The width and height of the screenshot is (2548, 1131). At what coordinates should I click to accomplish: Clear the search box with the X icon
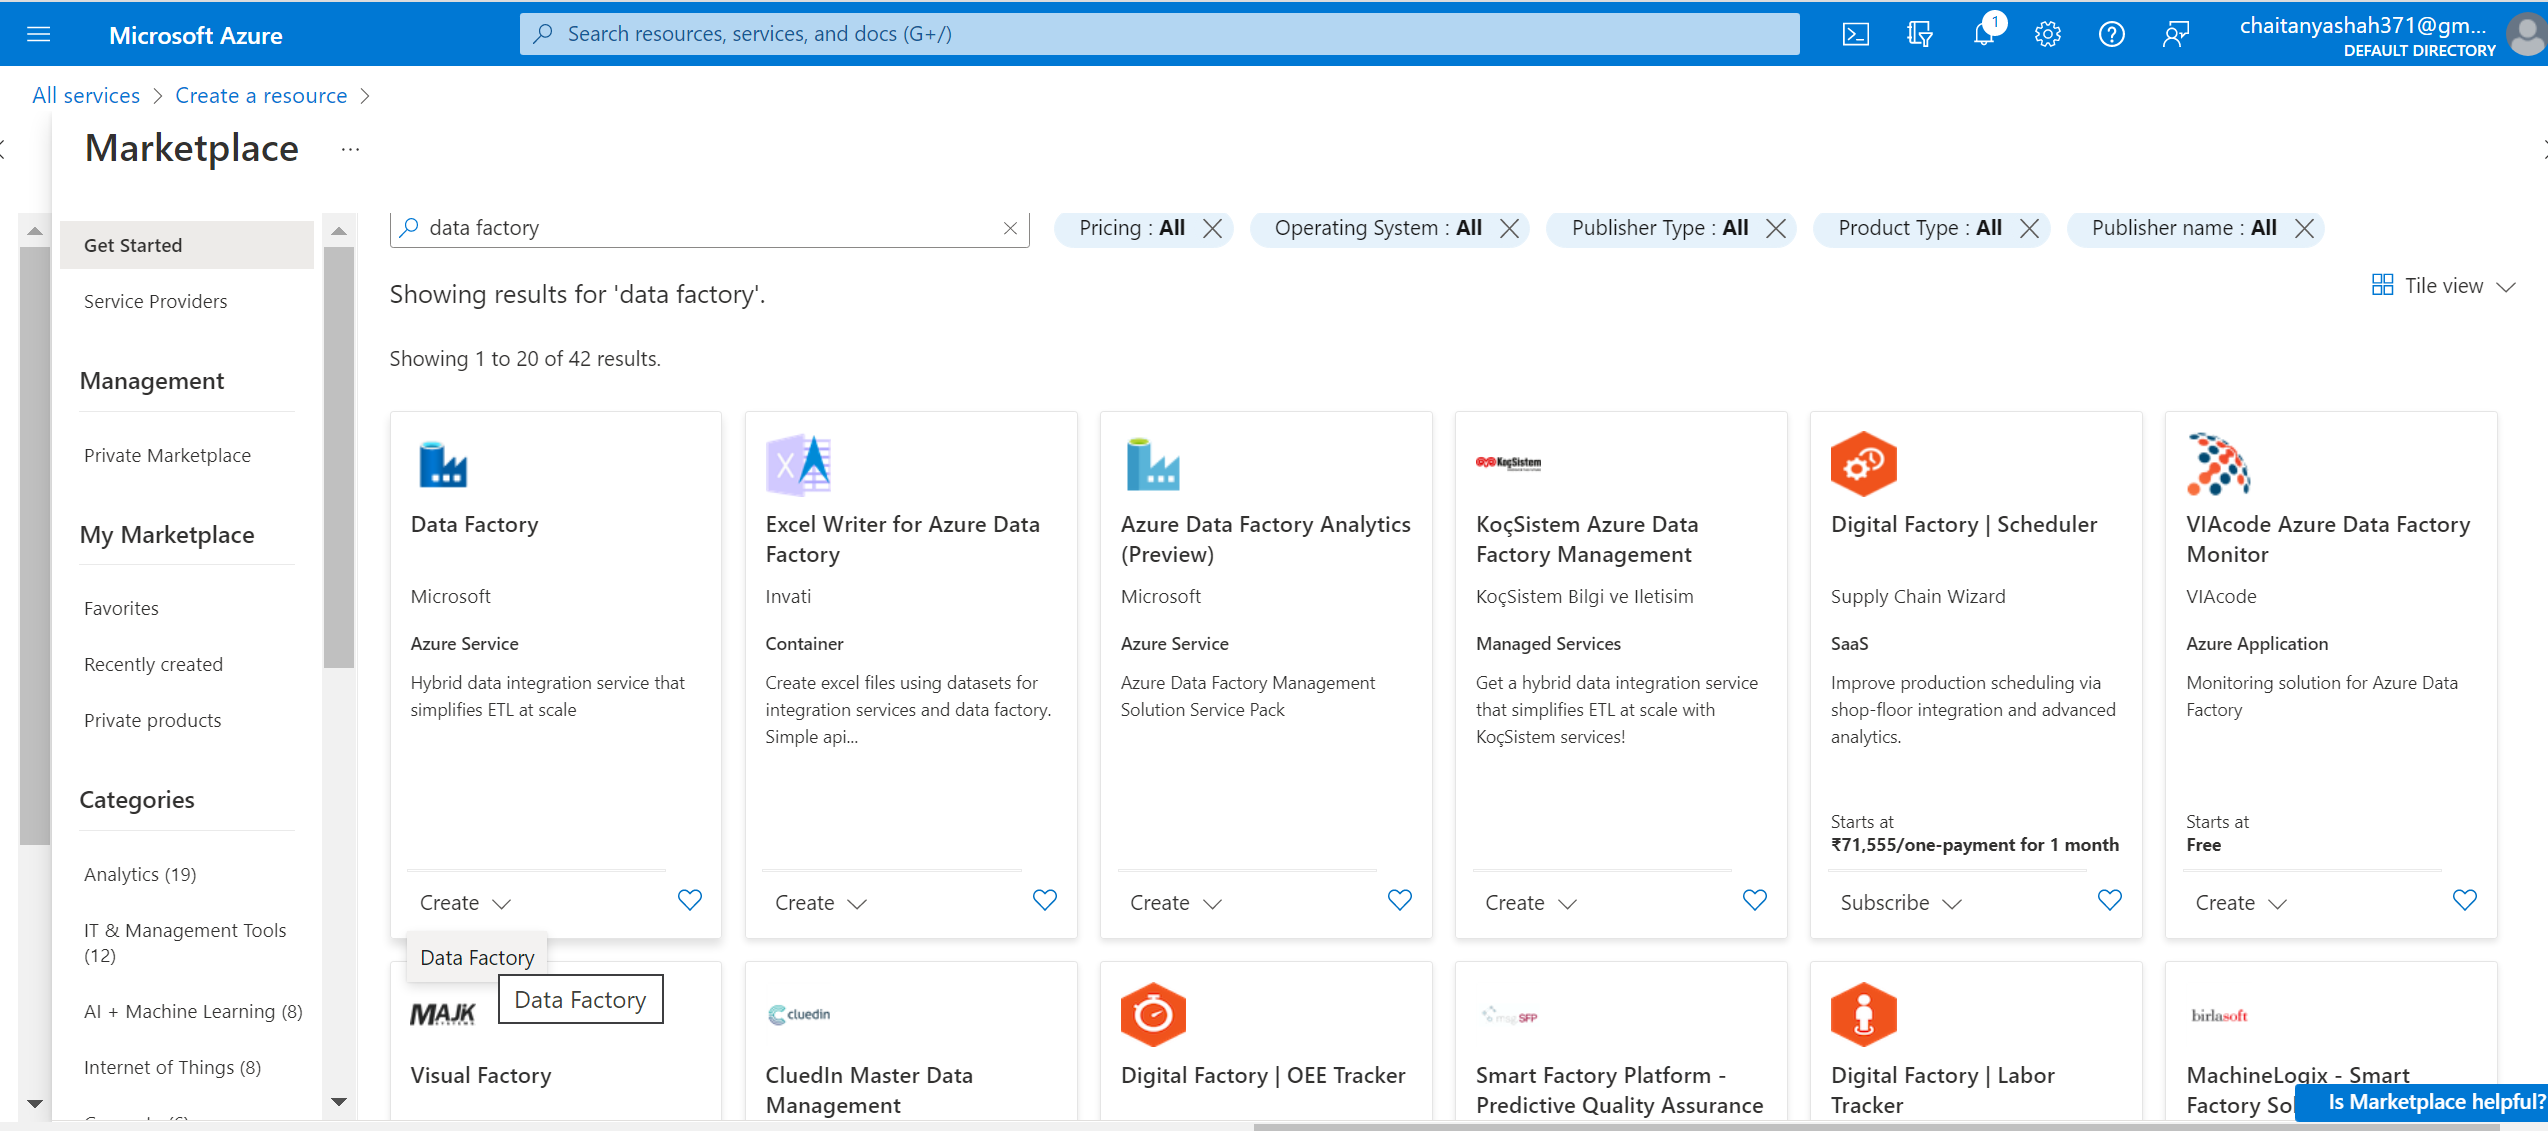[1010, 228]
